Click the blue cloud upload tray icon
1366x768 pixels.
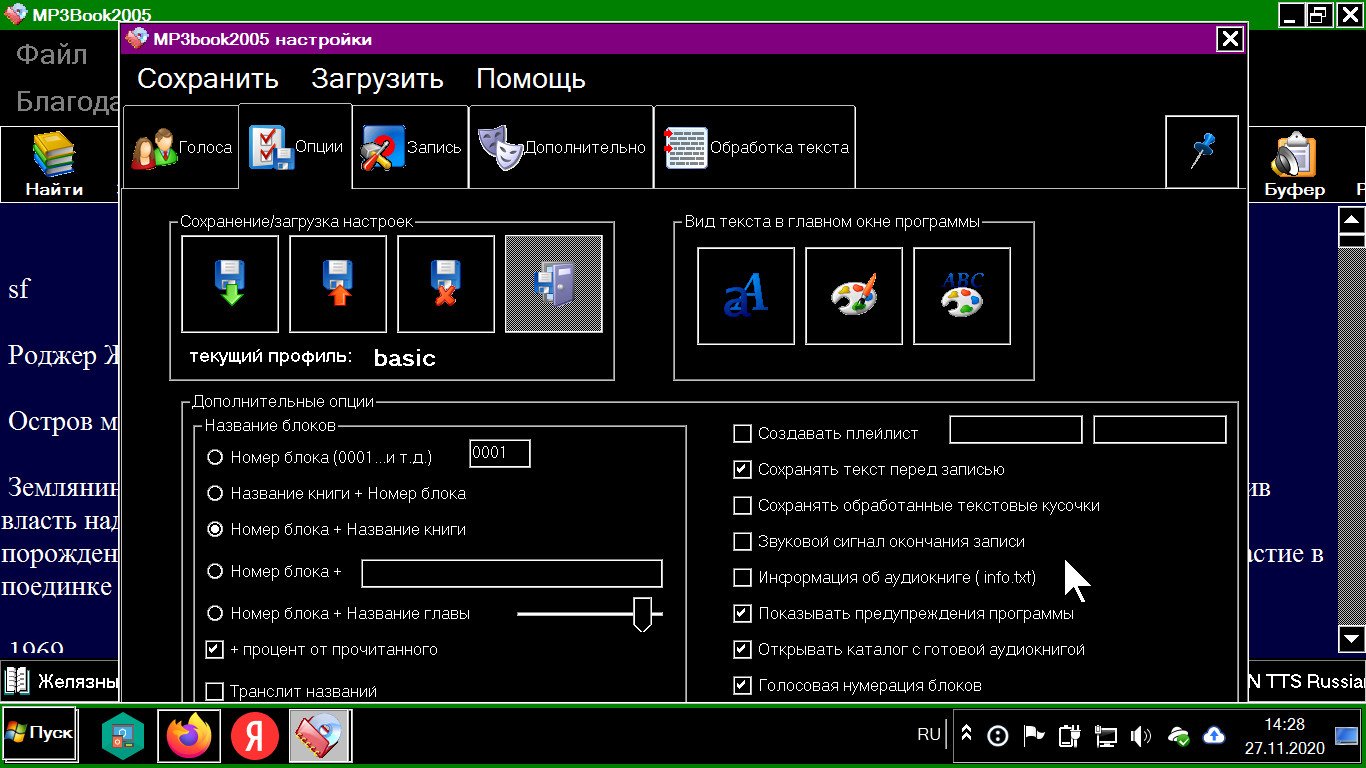pyautogui.click(x=1213, y=736)
